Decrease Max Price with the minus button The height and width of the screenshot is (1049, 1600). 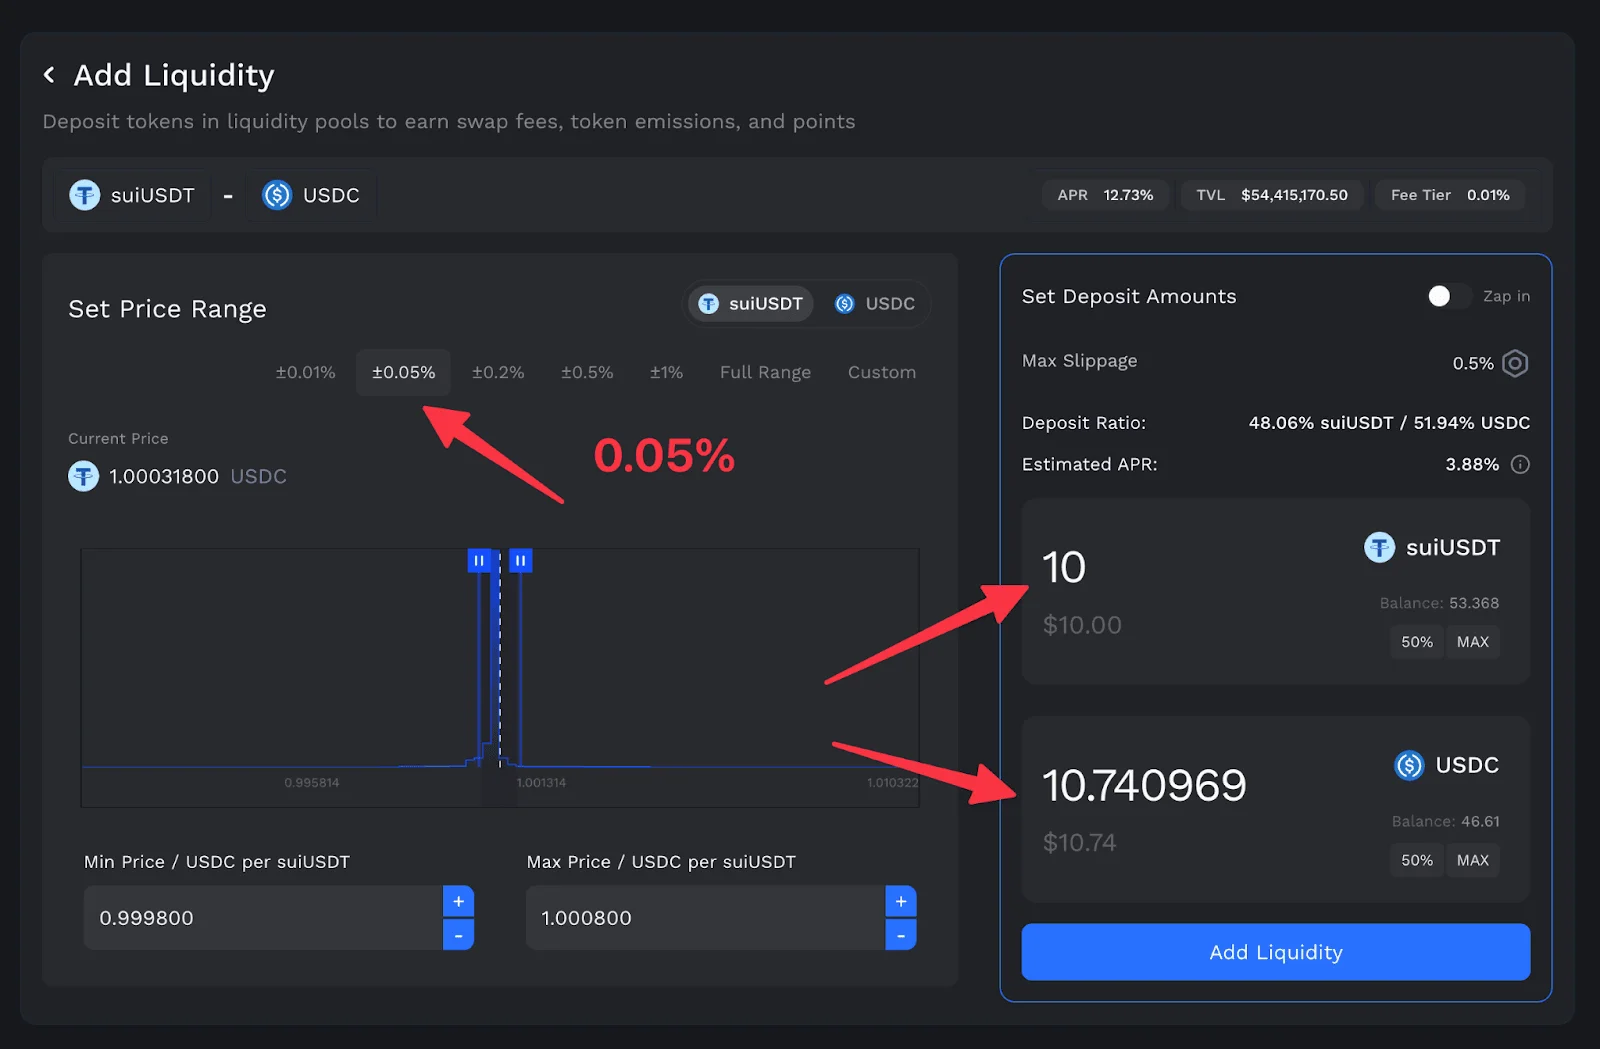pyautogui.click(x=901, y=934)
